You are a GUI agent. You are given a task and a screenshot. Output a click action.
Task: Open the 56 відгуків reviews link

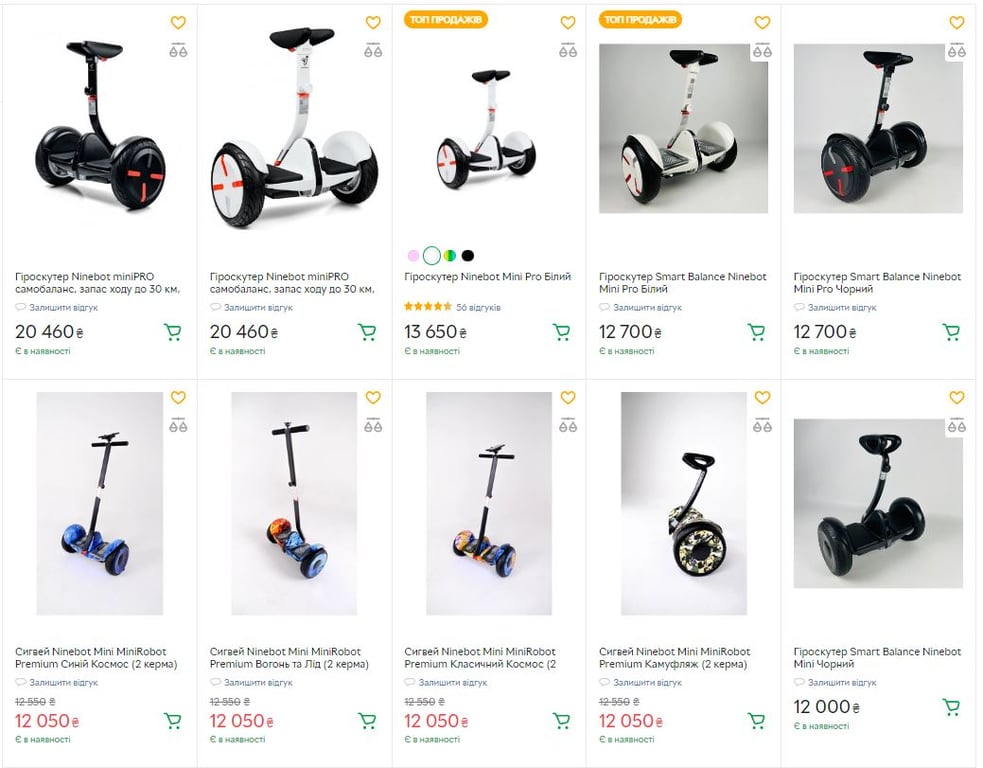(478, 307)
